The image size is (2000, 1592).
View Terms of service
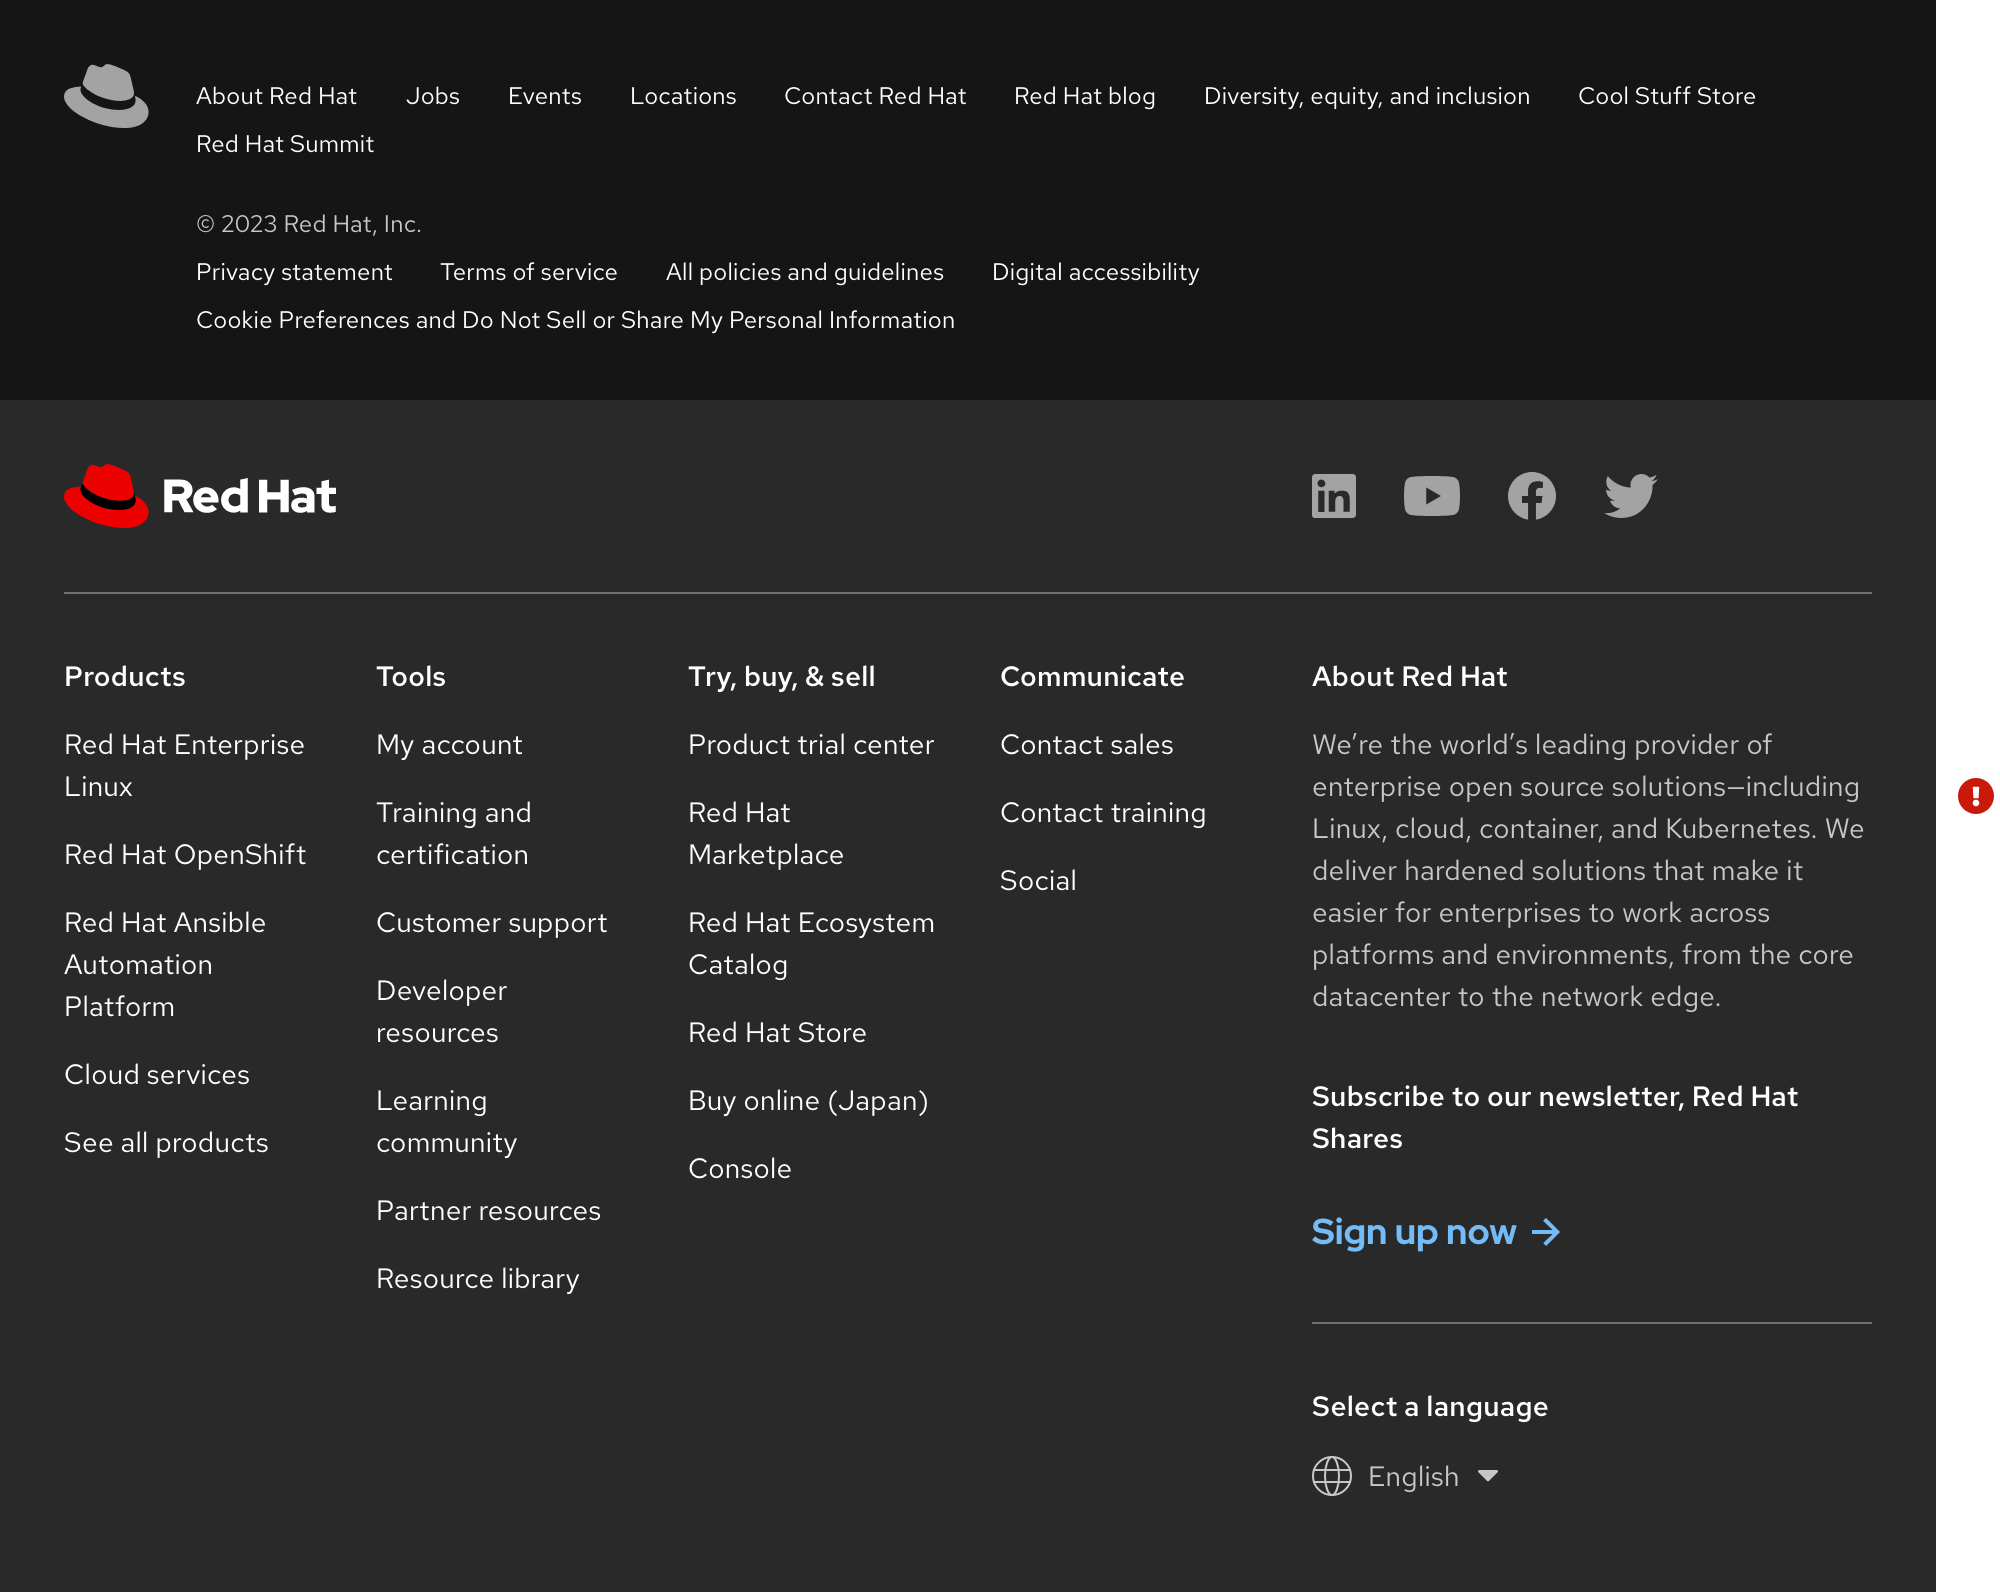coord(528,271)
